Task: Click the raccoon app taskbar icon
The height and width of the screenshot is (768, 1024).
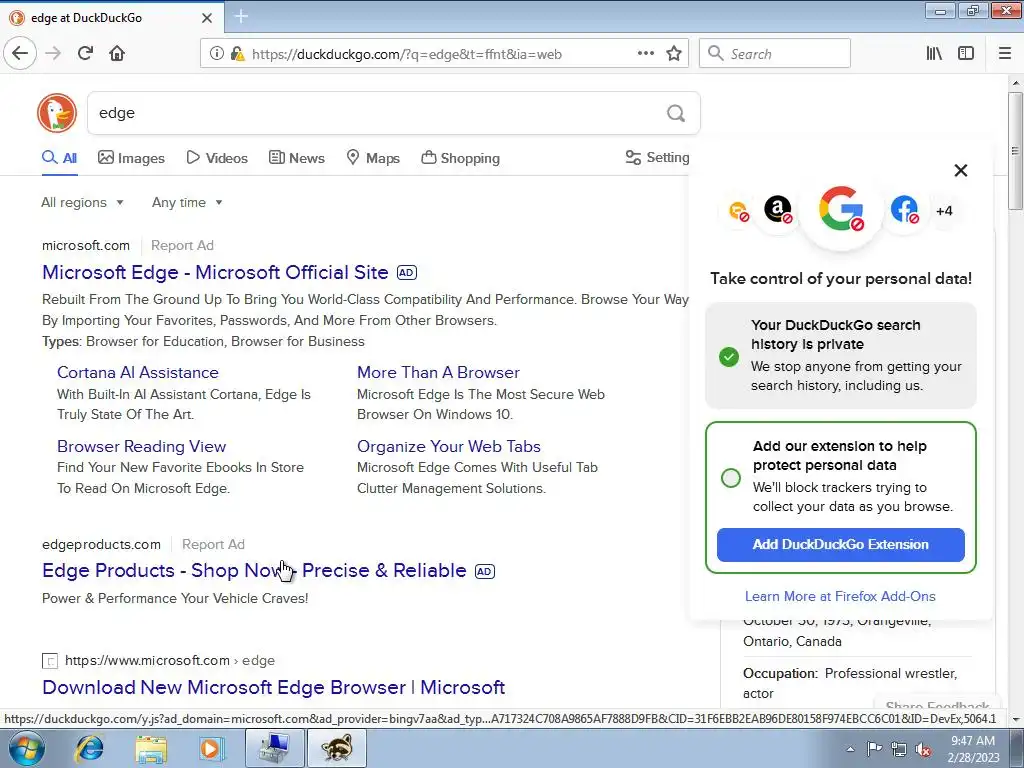Action: click(337, 748)
